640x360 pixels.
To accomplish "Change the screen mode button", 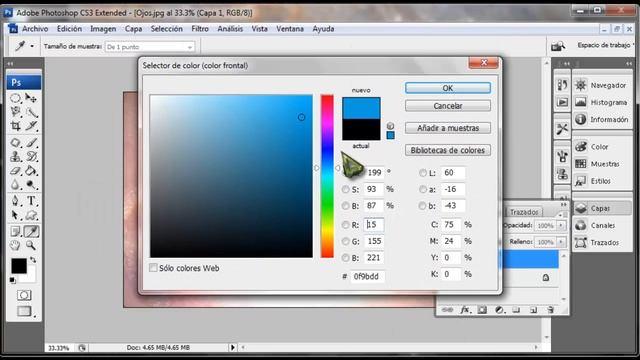I will (x=24, y=311).
